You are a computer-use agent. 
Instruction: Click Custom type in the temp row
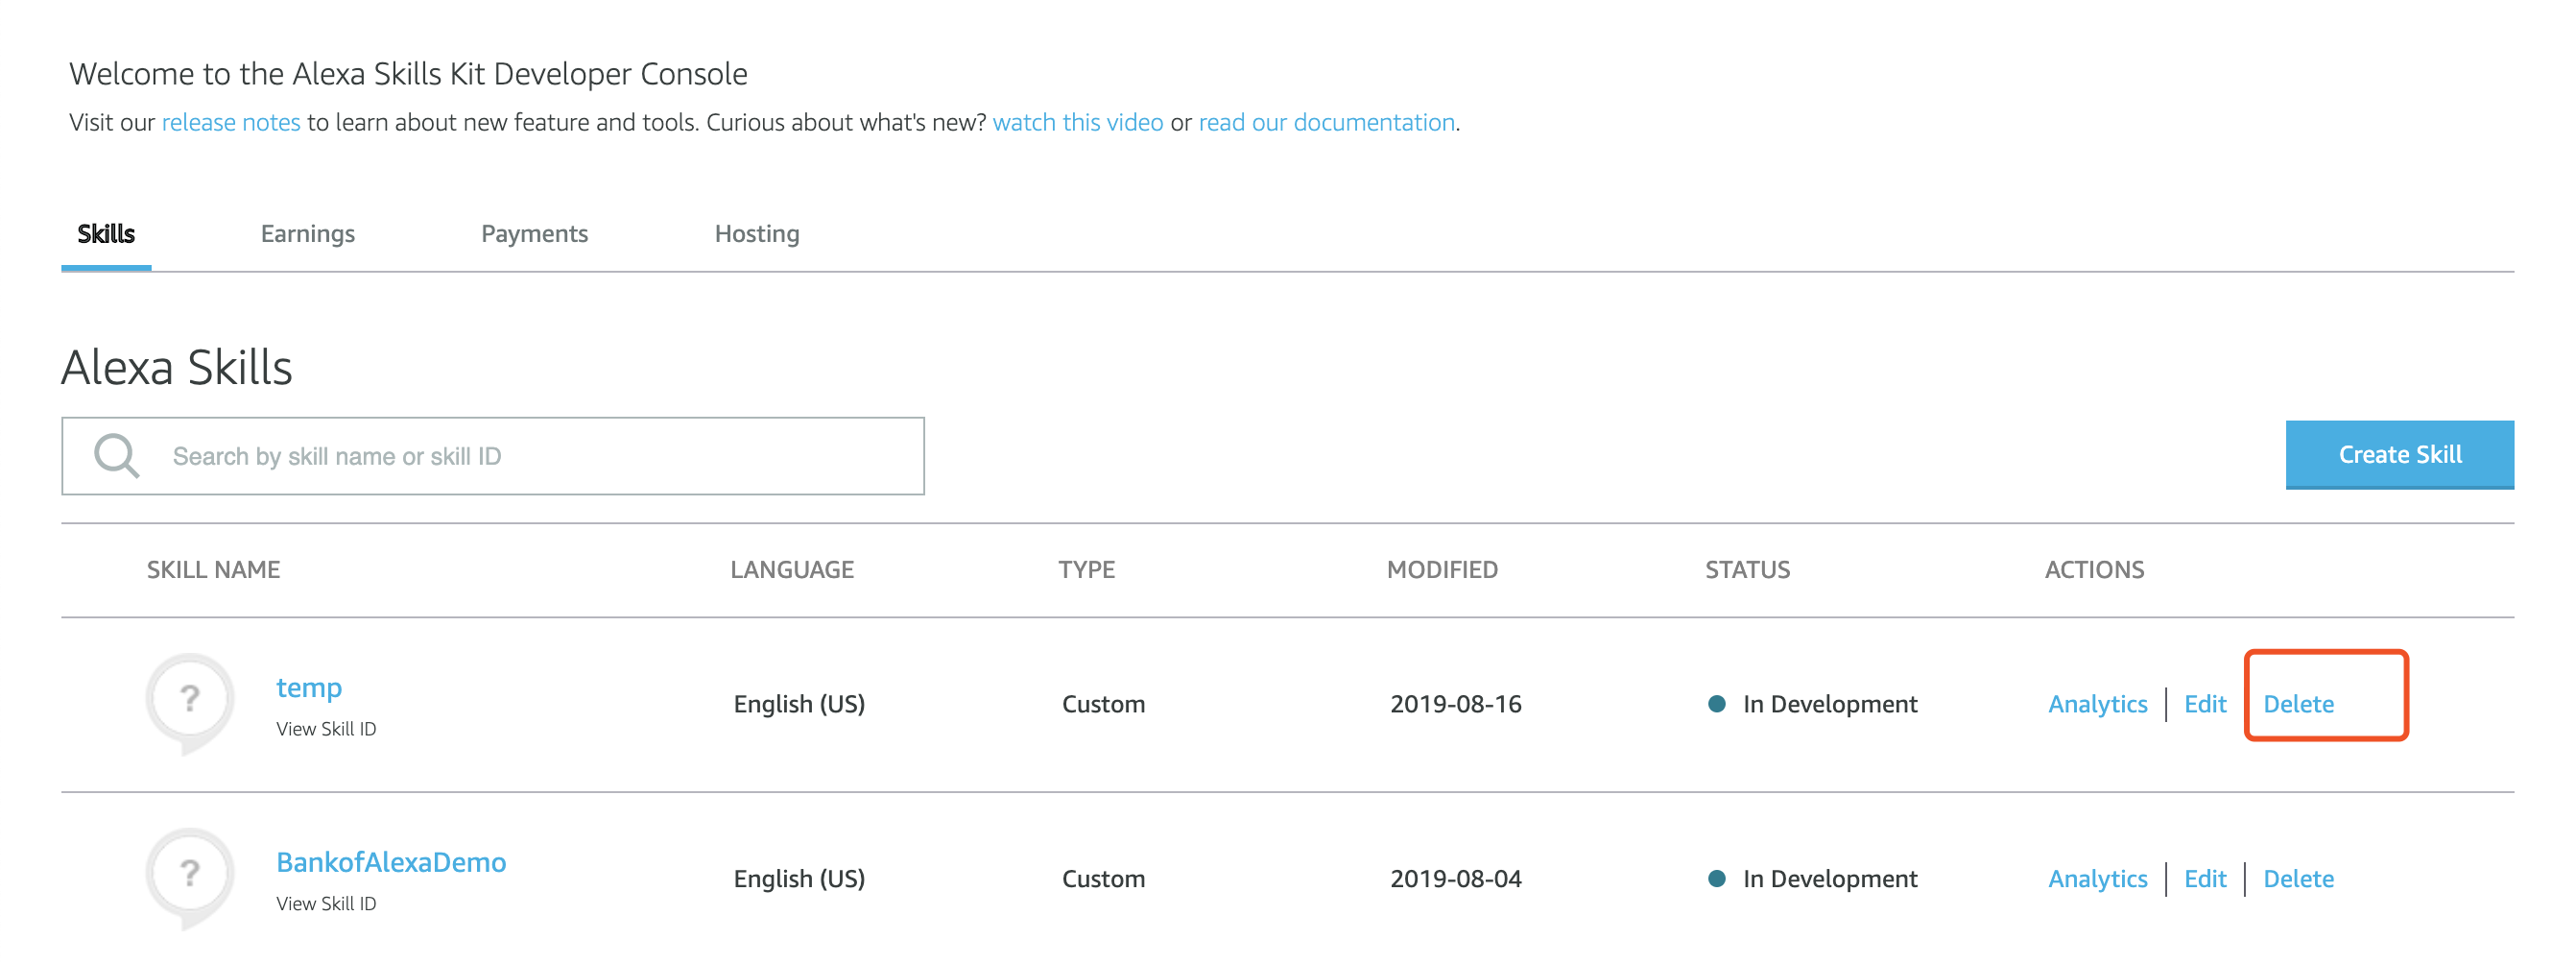[1103, 704]
